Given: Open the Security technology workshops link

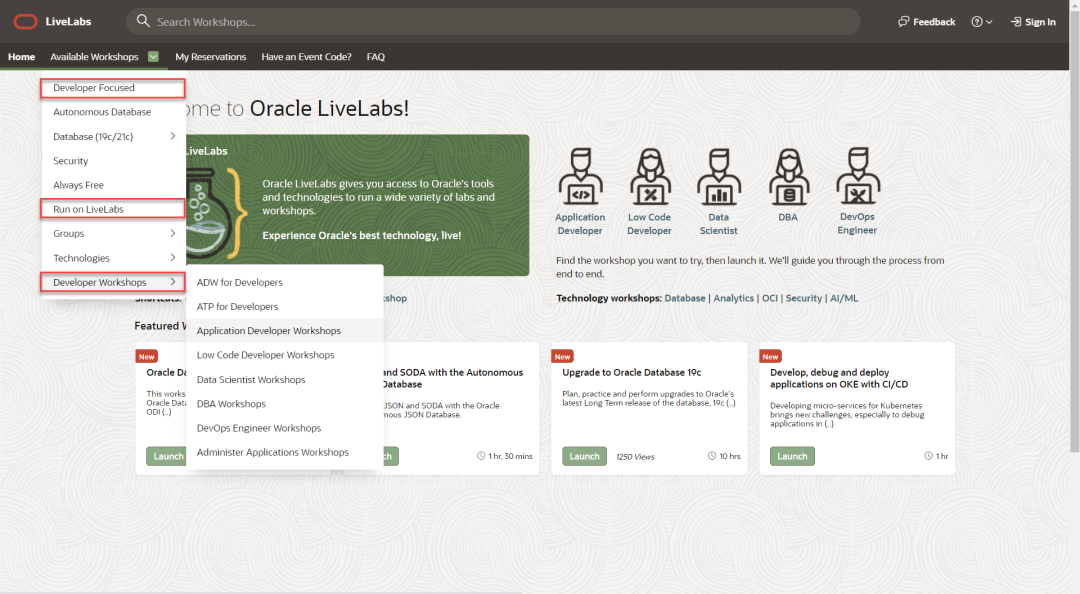Looking at the screenshot, I should tap(804, 298).
